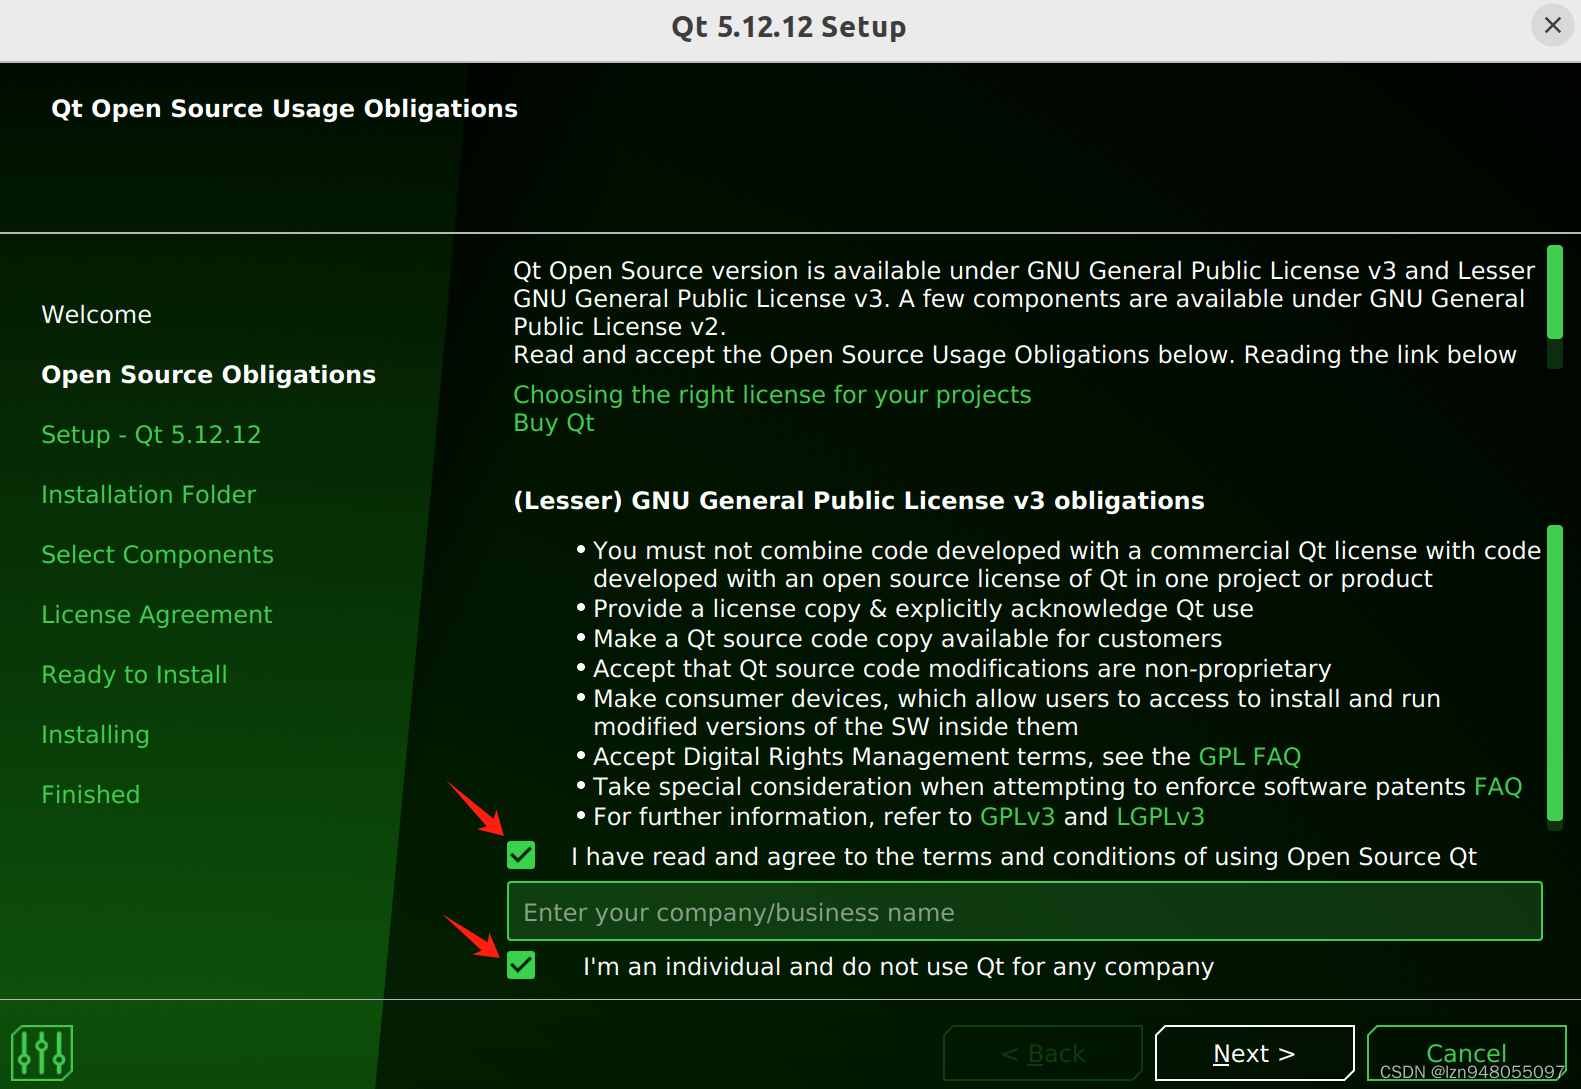Image resolution: width=1581 pixels, height=1089 pixels.
Task: Click the 'Provide a license copy' bullet
Action: [x=923, y=609]
